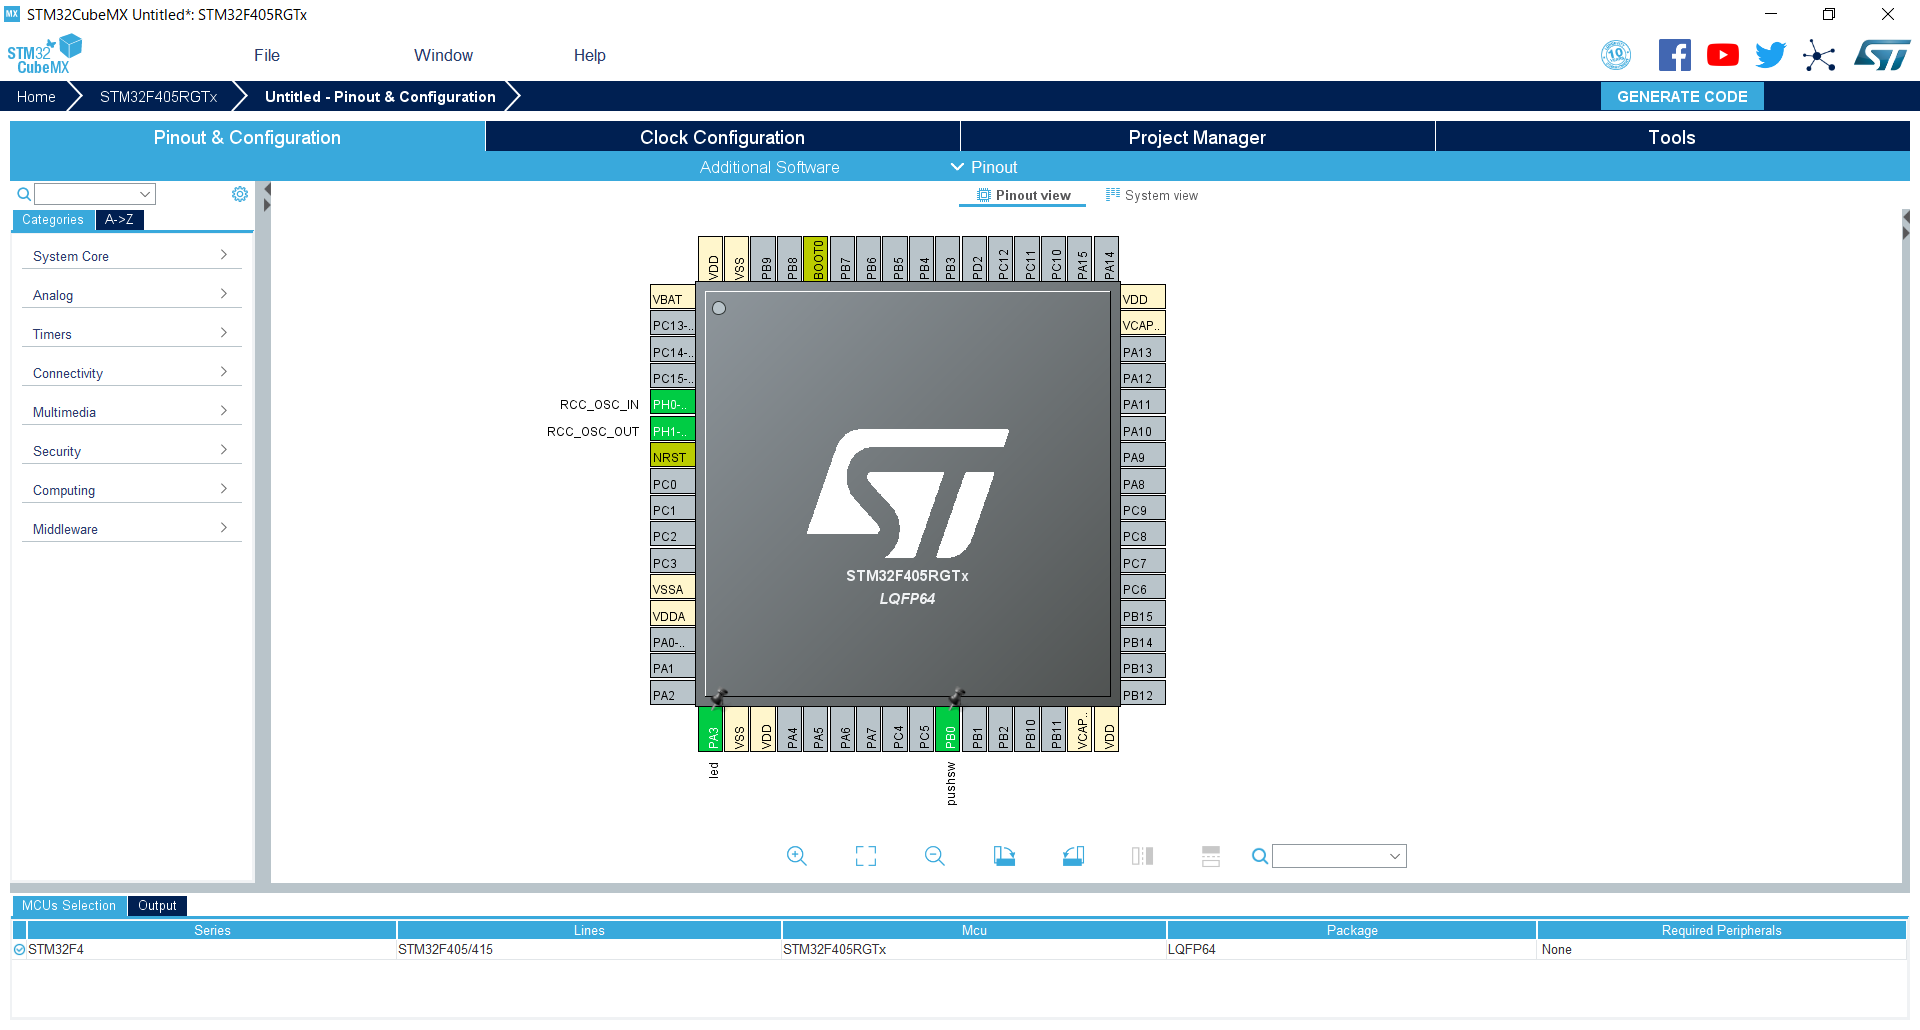Expand the Analog category

[x=131, y=295]
